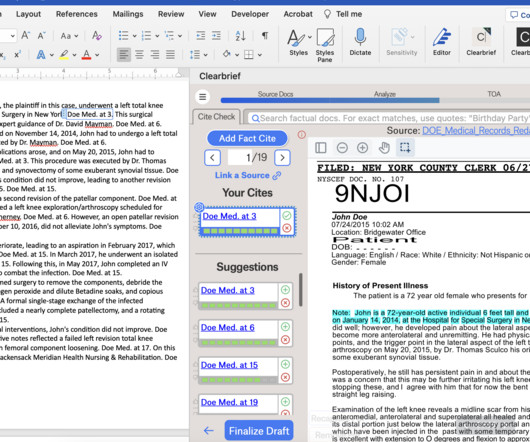The height and width of the screenshot is (442, 530).
Task: Open the Layout ribbon tab
Action: point(28,14)
